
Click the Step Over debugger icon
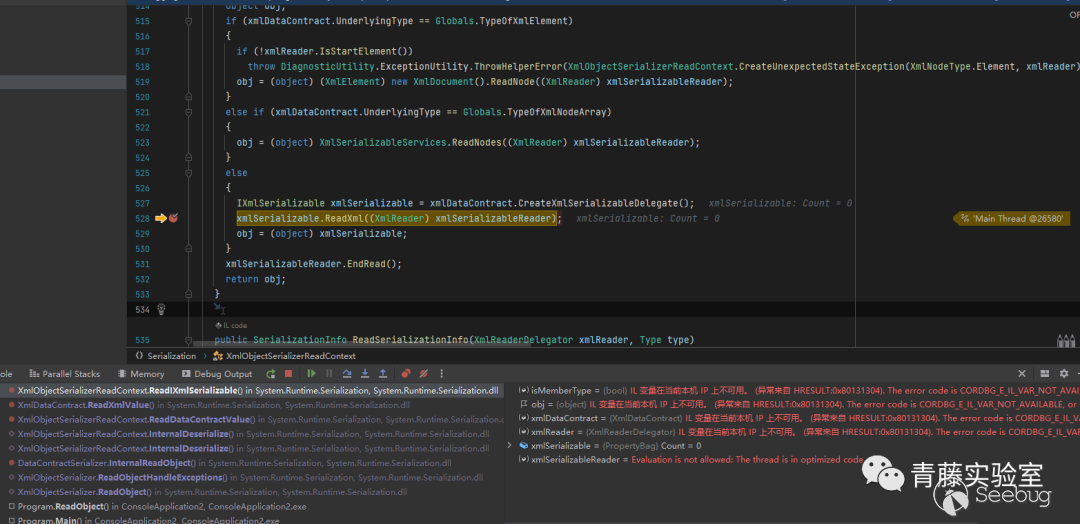tap(347, 373)
